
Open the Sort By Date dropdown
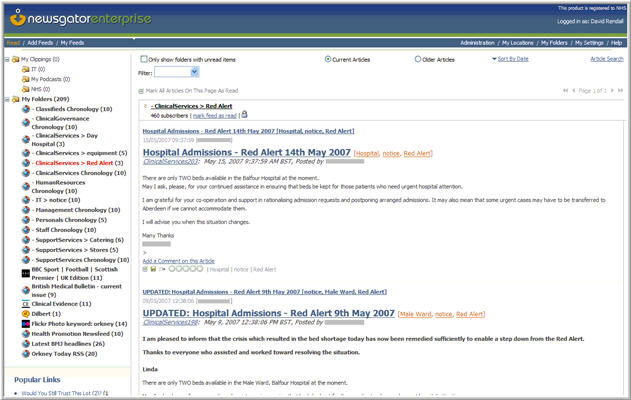coord(510,59)
